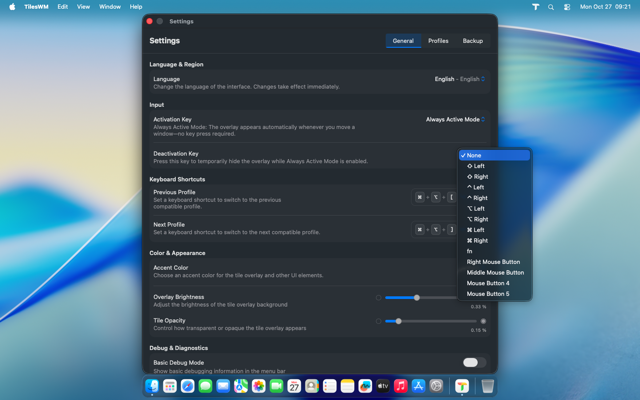Viewport: 640px width, 400px height.
Task: Open the Language dropdown
Action: pyautogui.click(x=460, y=79)
